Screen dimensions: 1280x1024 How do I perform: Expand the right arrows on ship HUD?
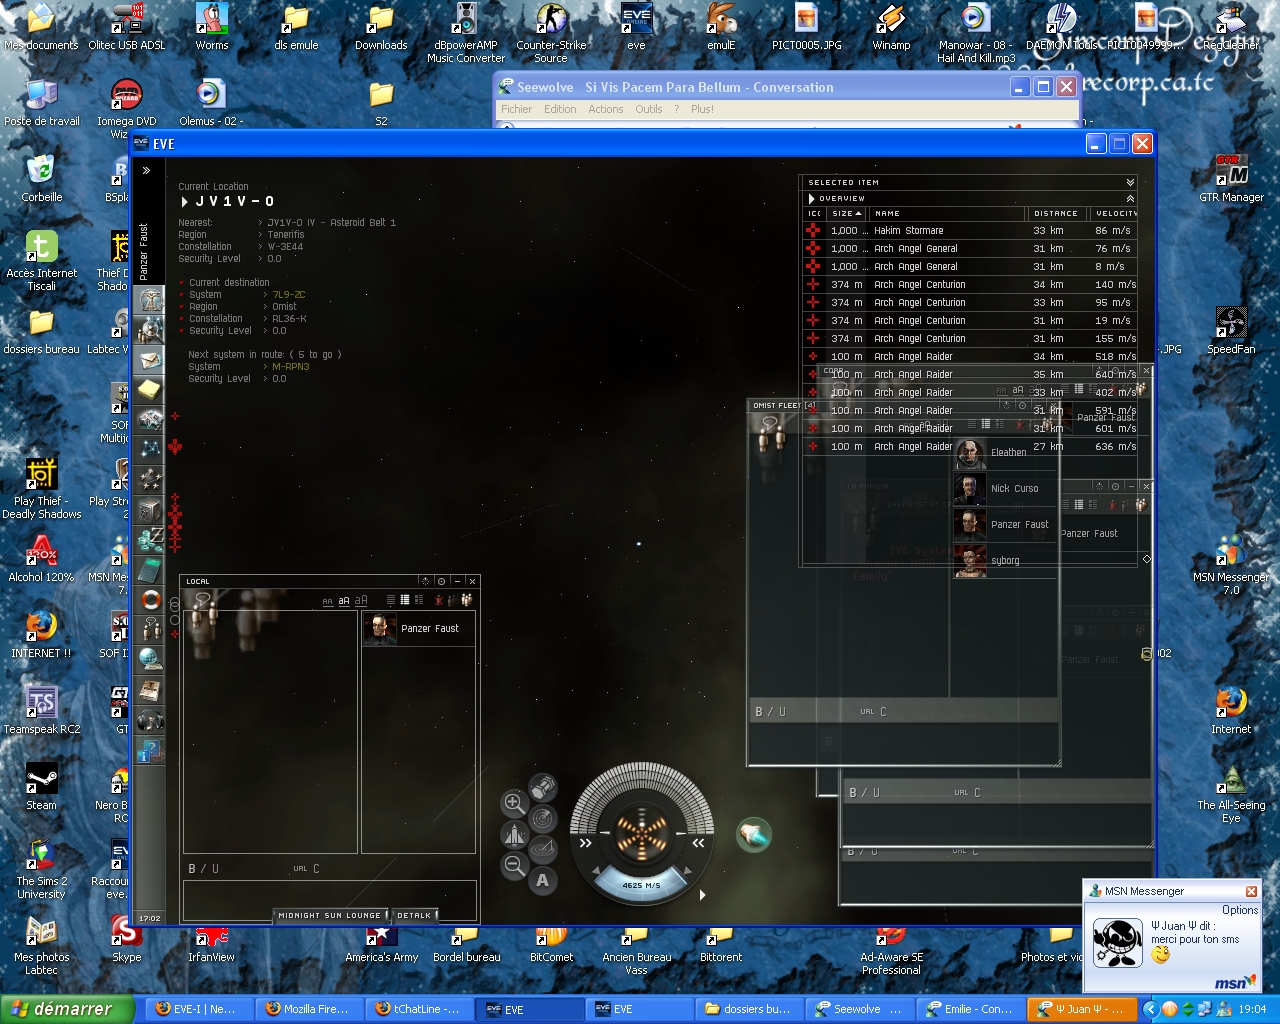[x=698, y=843]
